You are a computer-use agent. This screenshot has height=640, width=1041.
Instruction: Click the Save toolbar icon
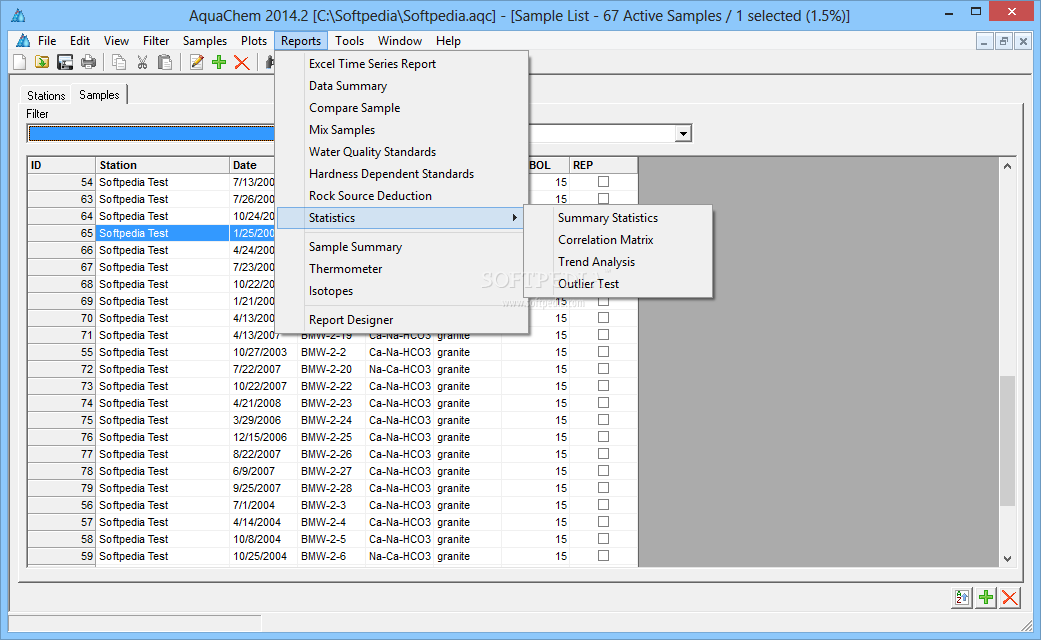pos(65,62)
